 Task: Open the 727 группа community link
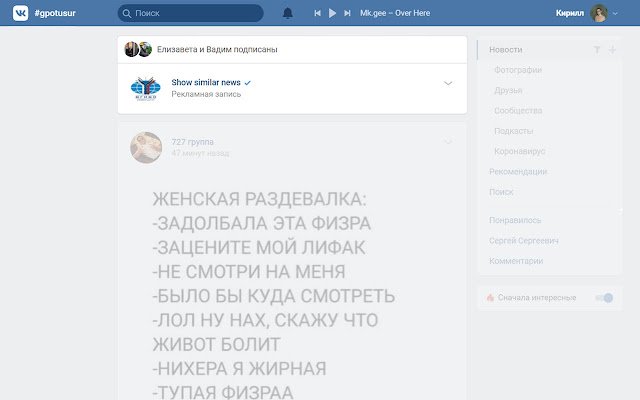[192, 142]
